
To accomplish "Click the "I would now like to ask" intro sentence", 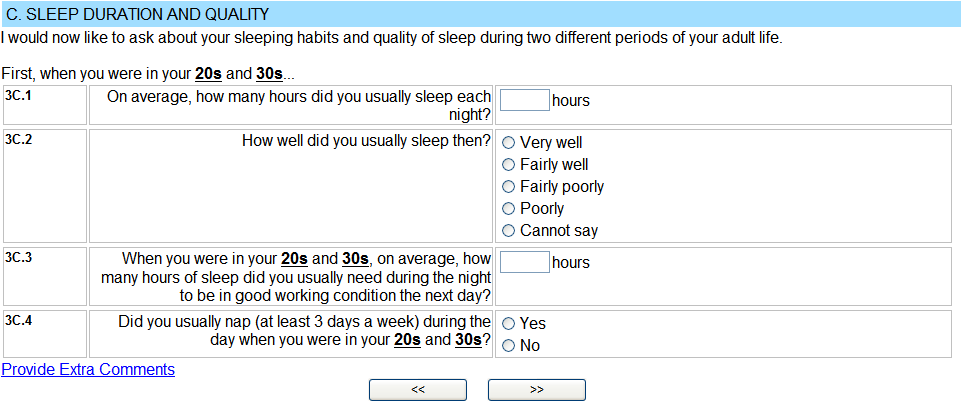I will (x=391, y=38).
